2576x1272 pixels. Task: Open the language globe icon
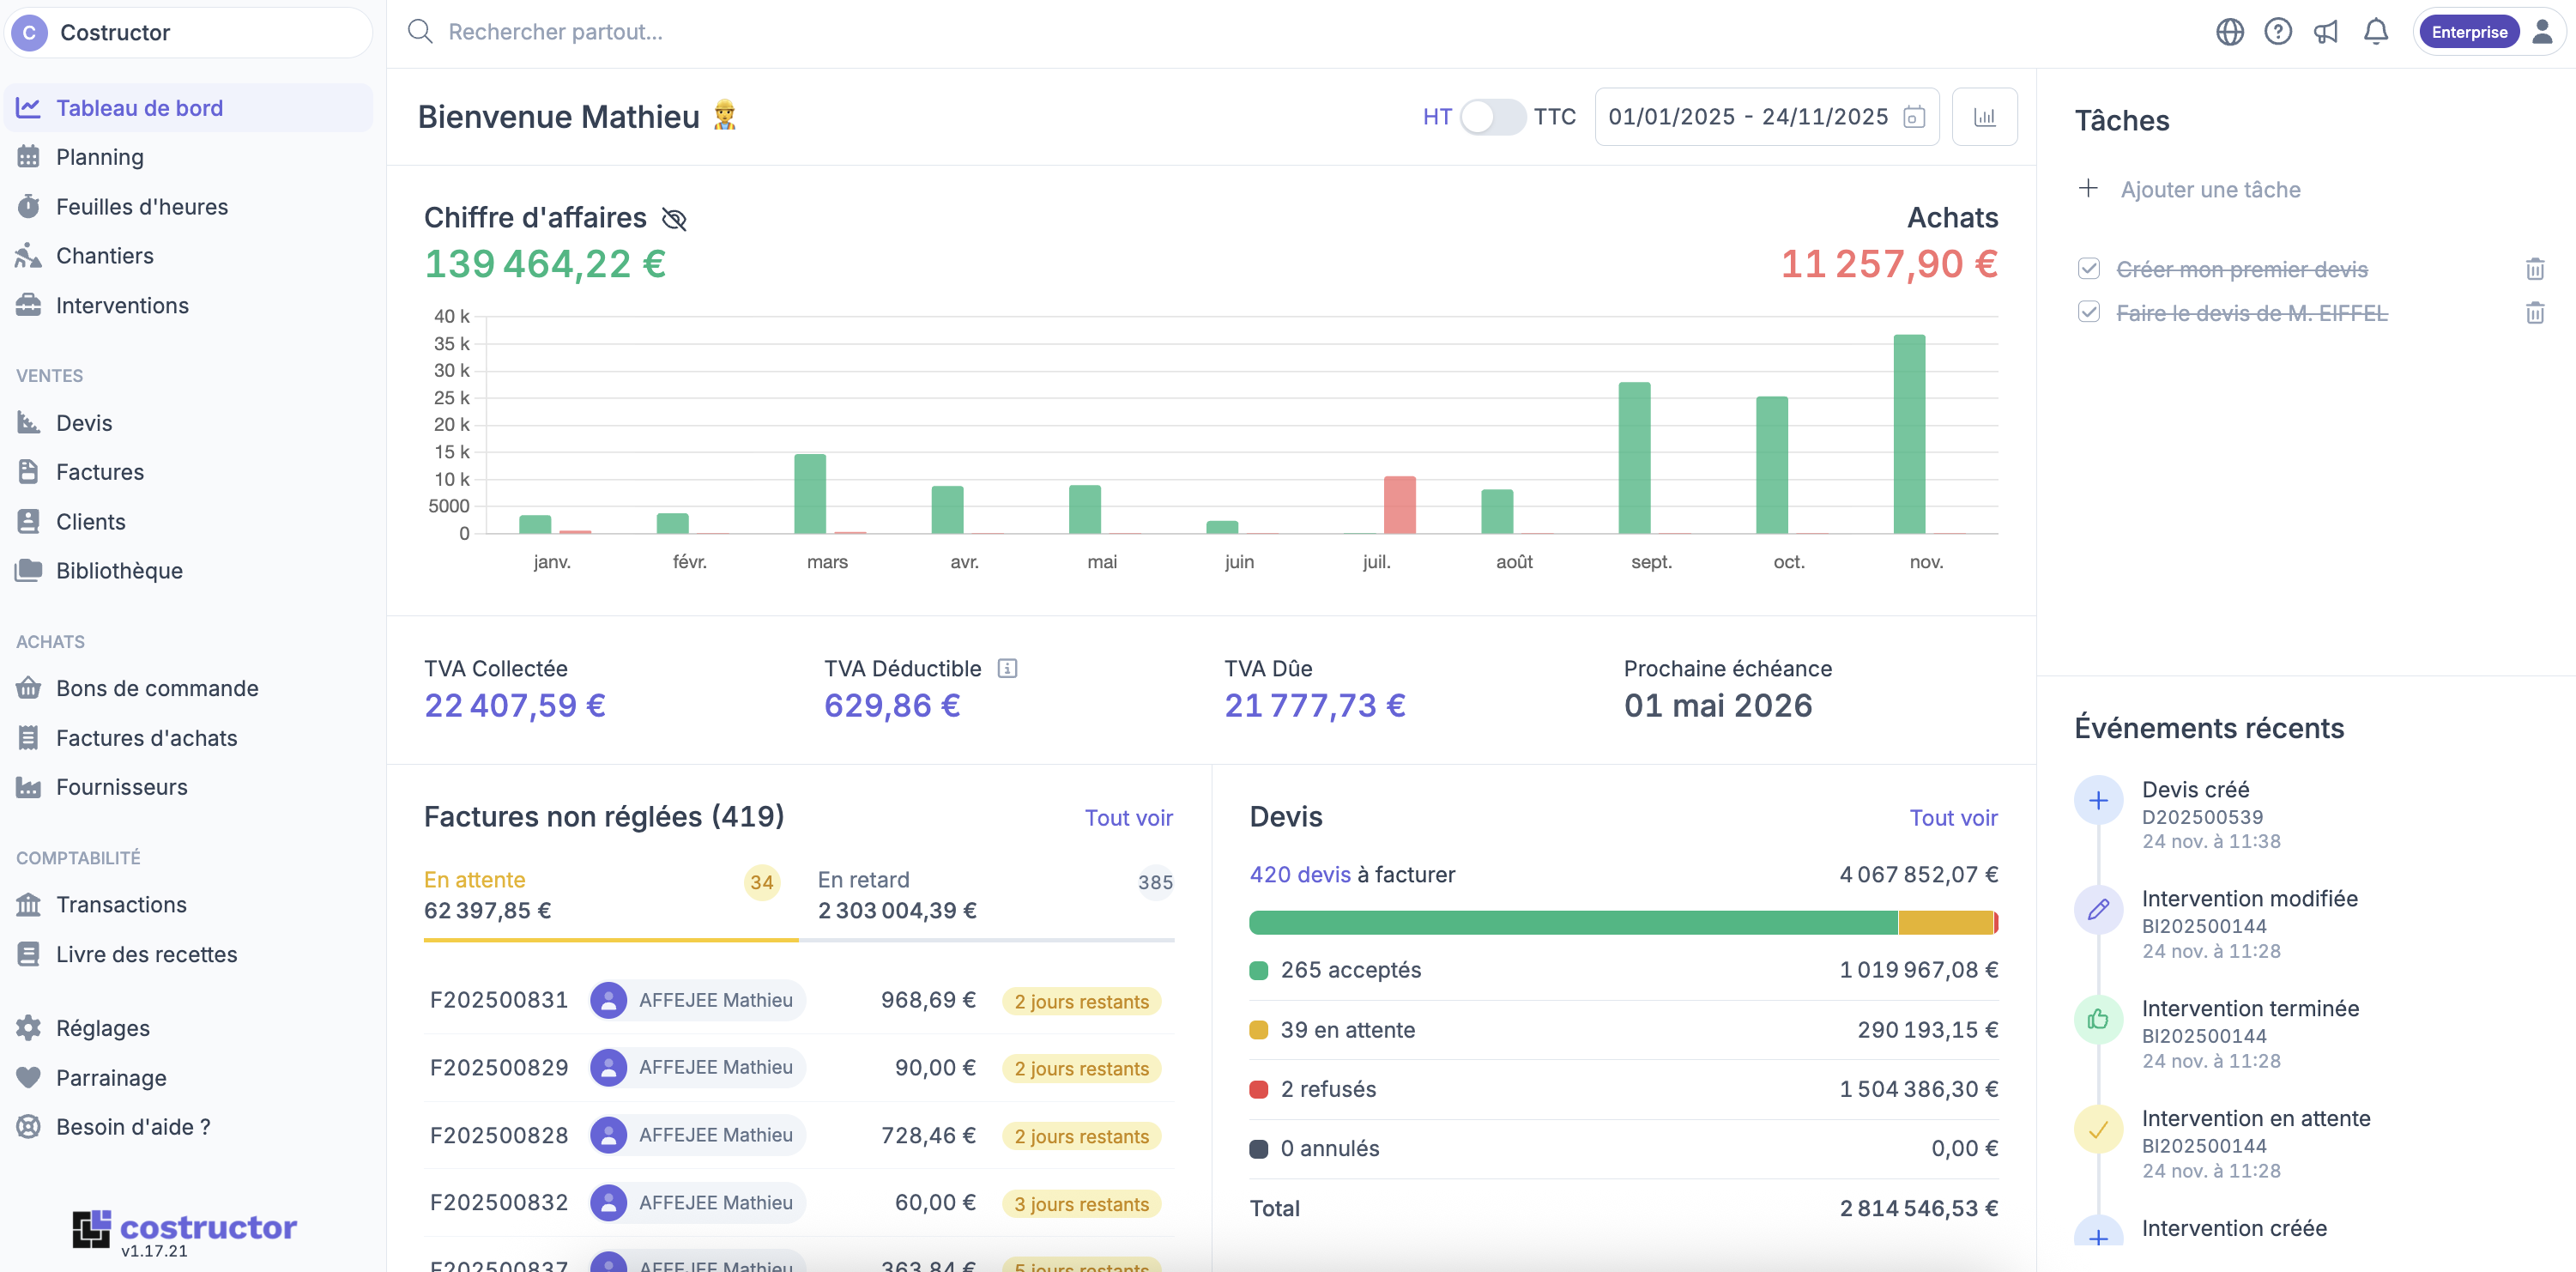[x=2229, y=32]
